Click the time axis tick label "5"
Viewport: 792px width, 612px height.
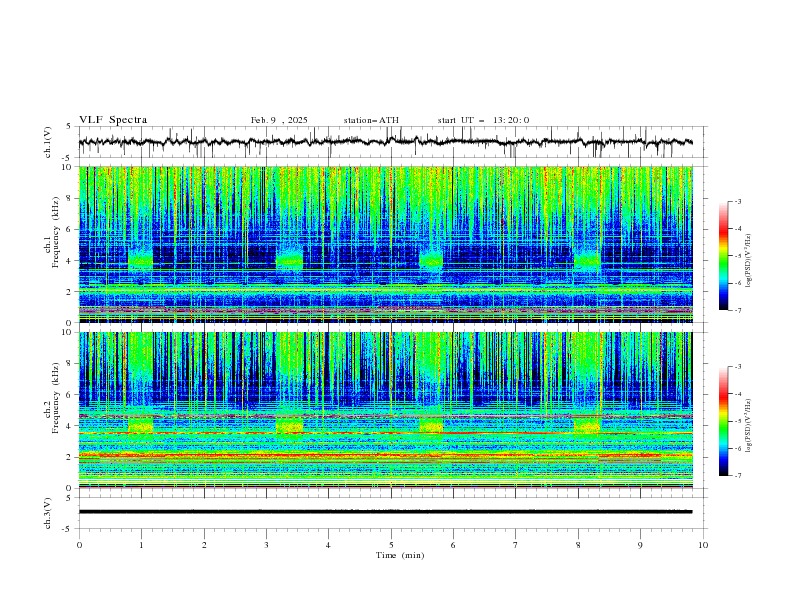coord(391,545)
